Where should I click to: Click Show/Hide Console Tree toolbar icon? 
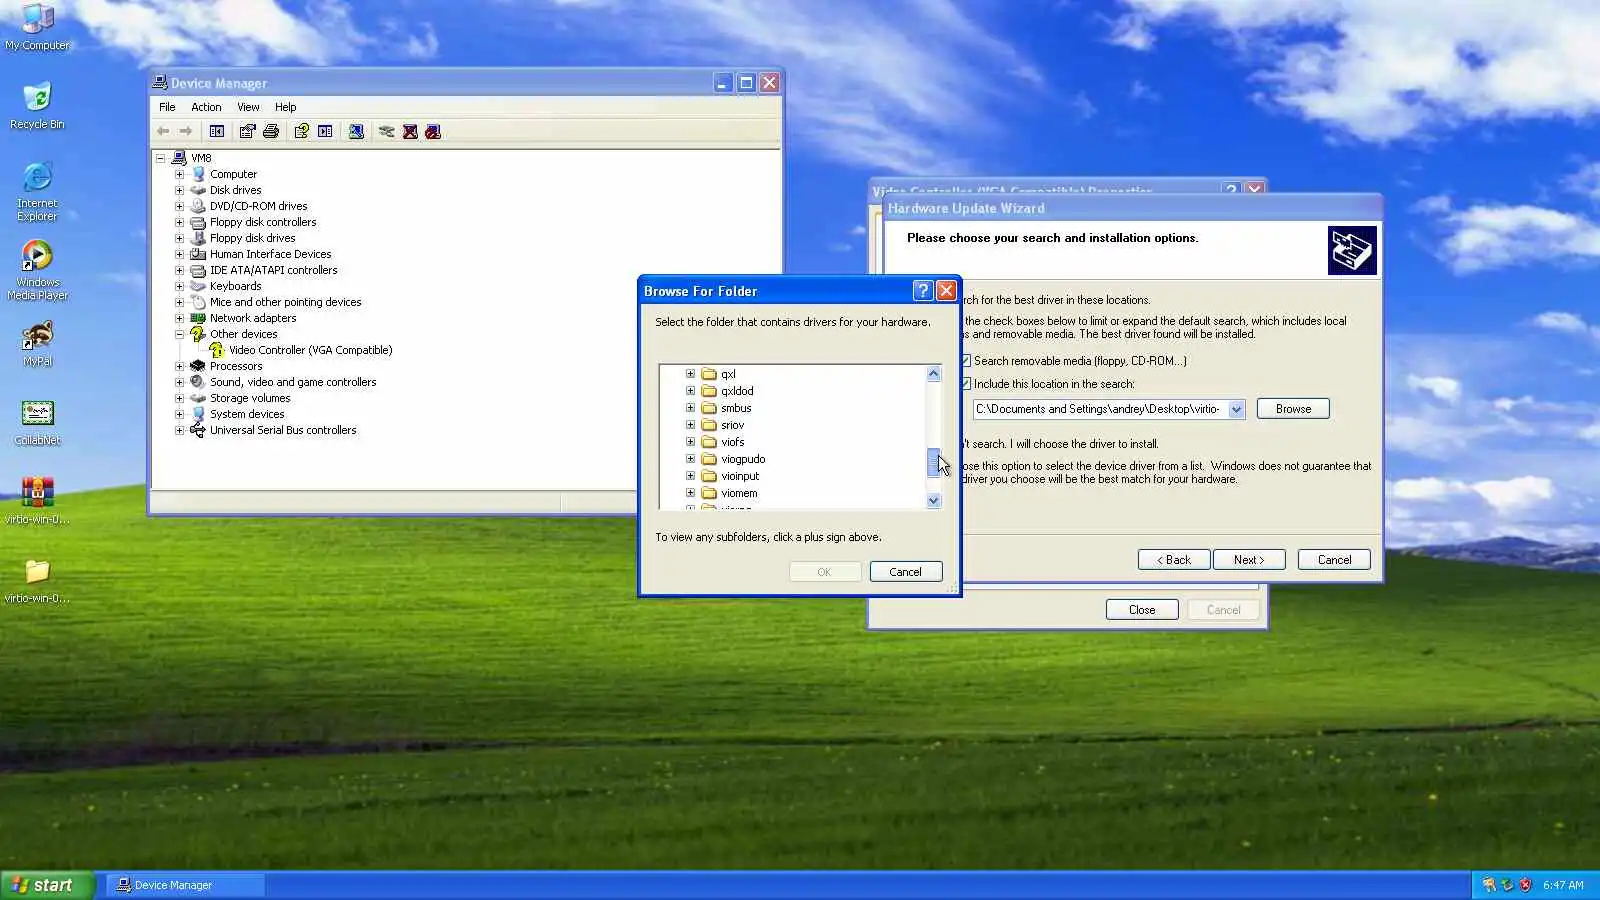pyautogui.click(x=217, y=131)
